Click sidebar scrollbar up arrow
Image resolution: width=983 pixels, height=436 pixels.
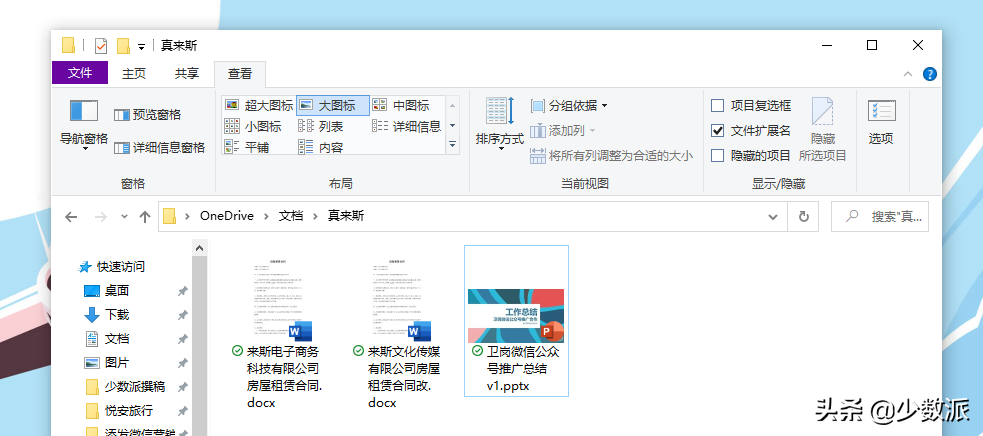(x=199, y=248)
